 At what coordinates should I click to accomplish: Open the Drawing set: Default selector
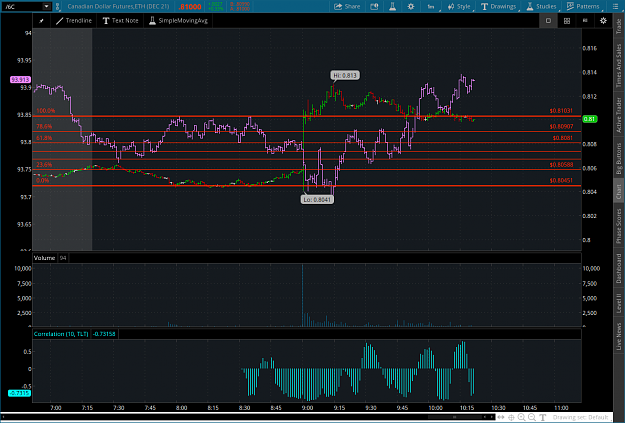(x=580, y=417)
